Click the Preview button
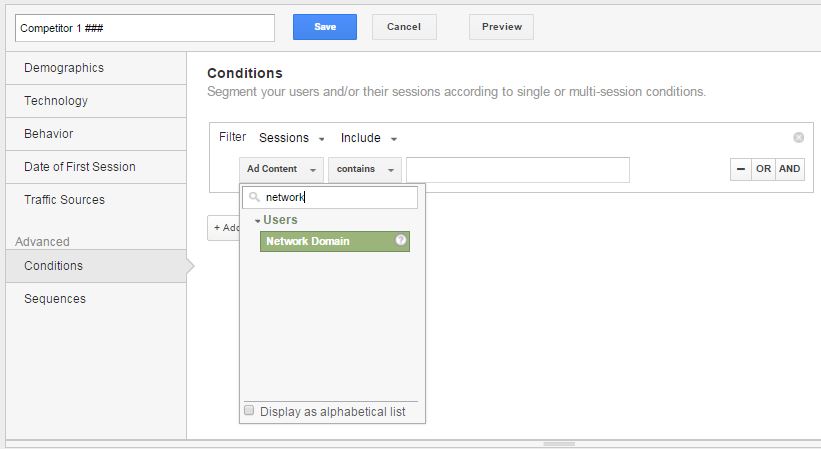 coord(502,27)
